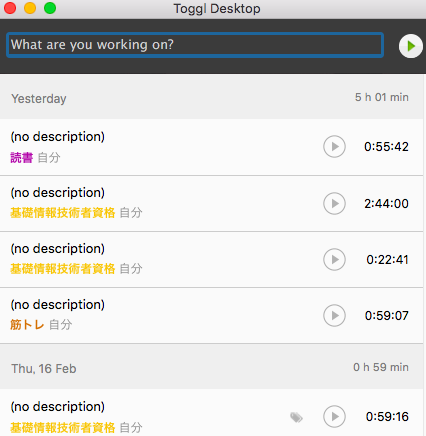Click duration 2:44:00
Screen dimensions: 426x436
click(386, 204)
